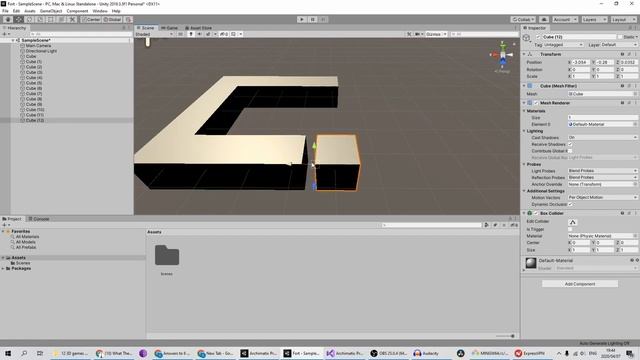Viewport: 640px width, 360px height.
Task: Toggle the Static checkbox in the Inspector
Action: [620, 37]
